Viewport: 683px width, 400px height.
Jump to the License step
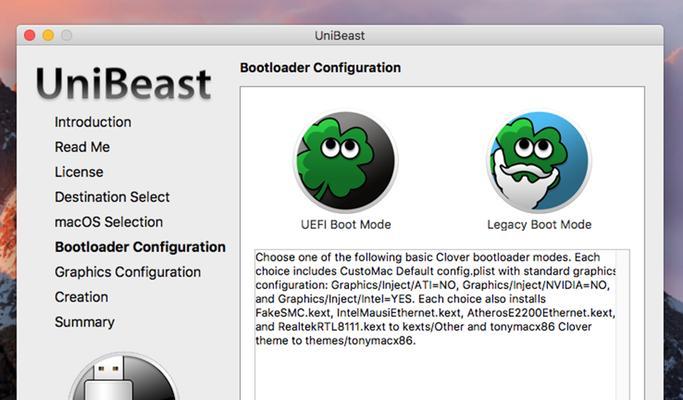[x=79, y=172]
